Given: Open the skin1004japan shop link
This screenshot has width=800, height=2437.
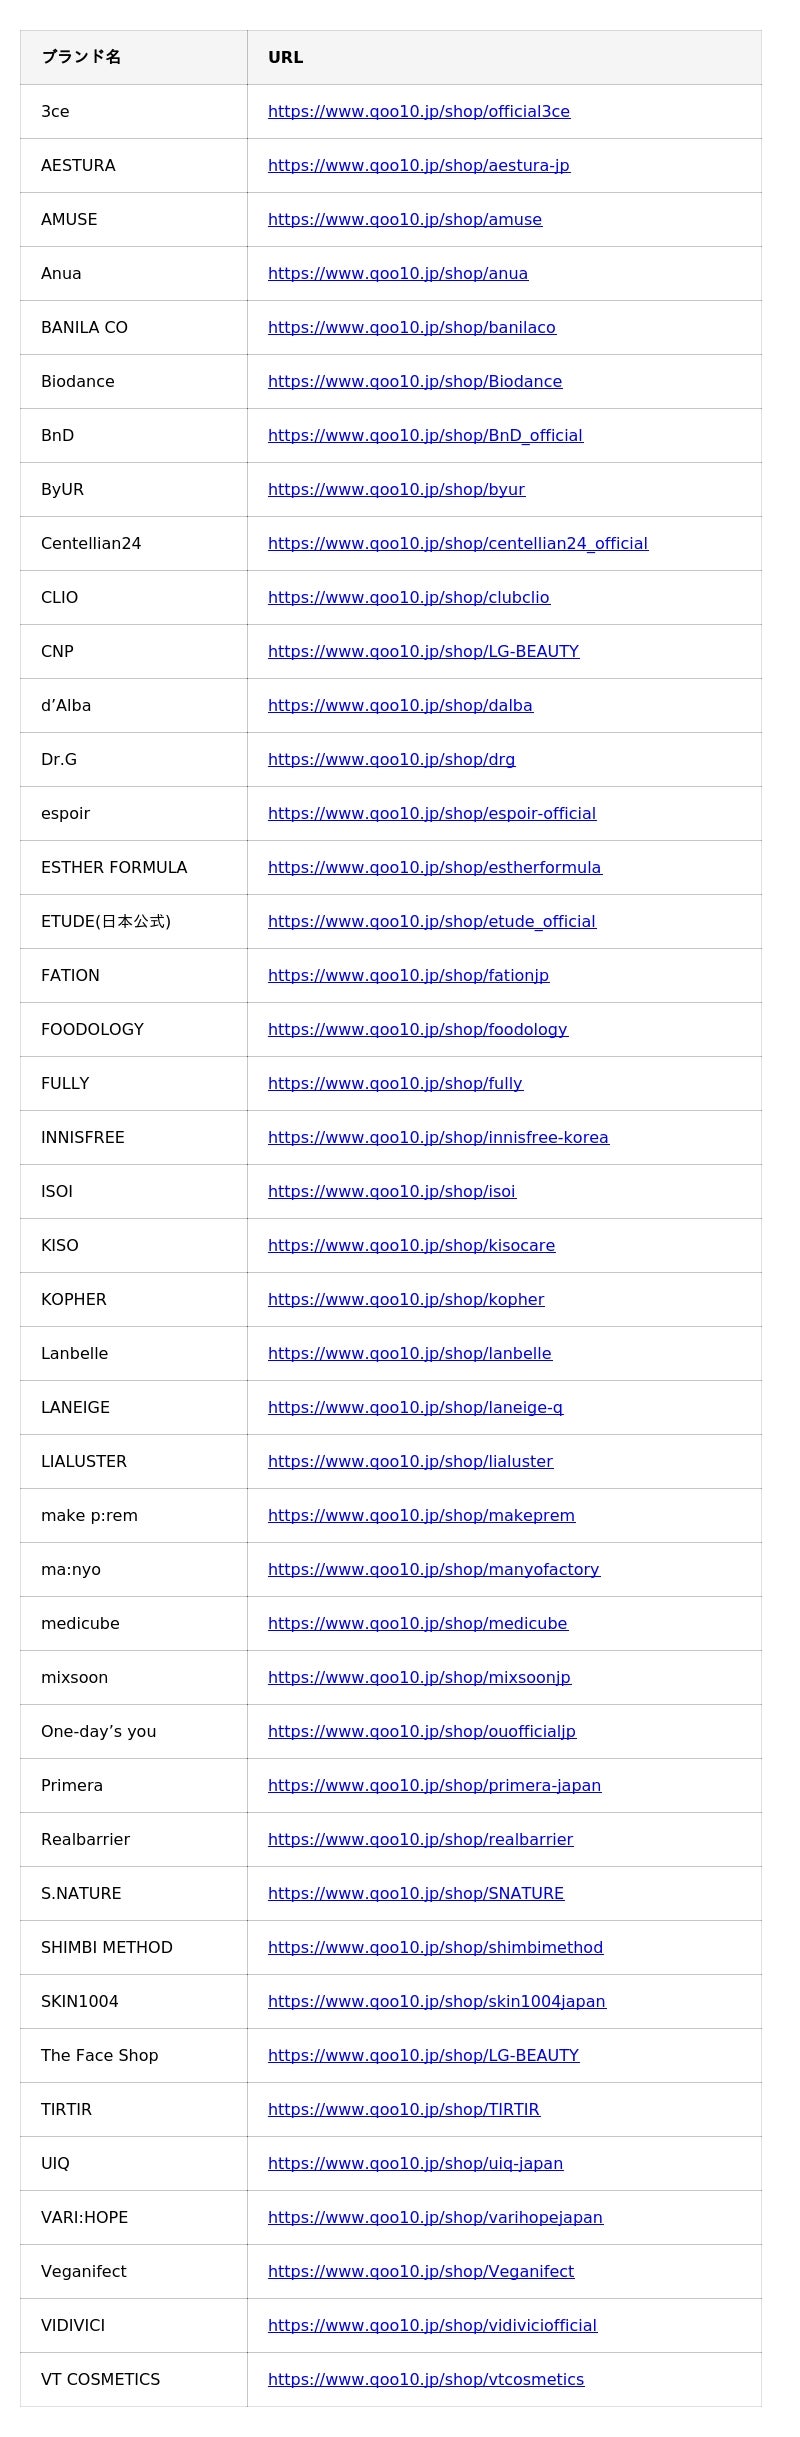Looking at the screenshot, I should click(x=436, y=2002).
